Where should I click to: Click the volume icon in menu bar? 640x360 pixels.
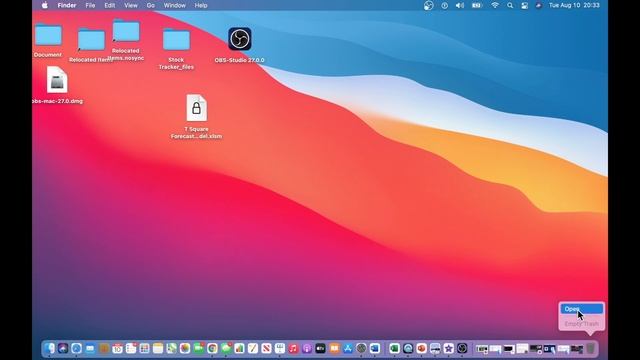[460, 5]
